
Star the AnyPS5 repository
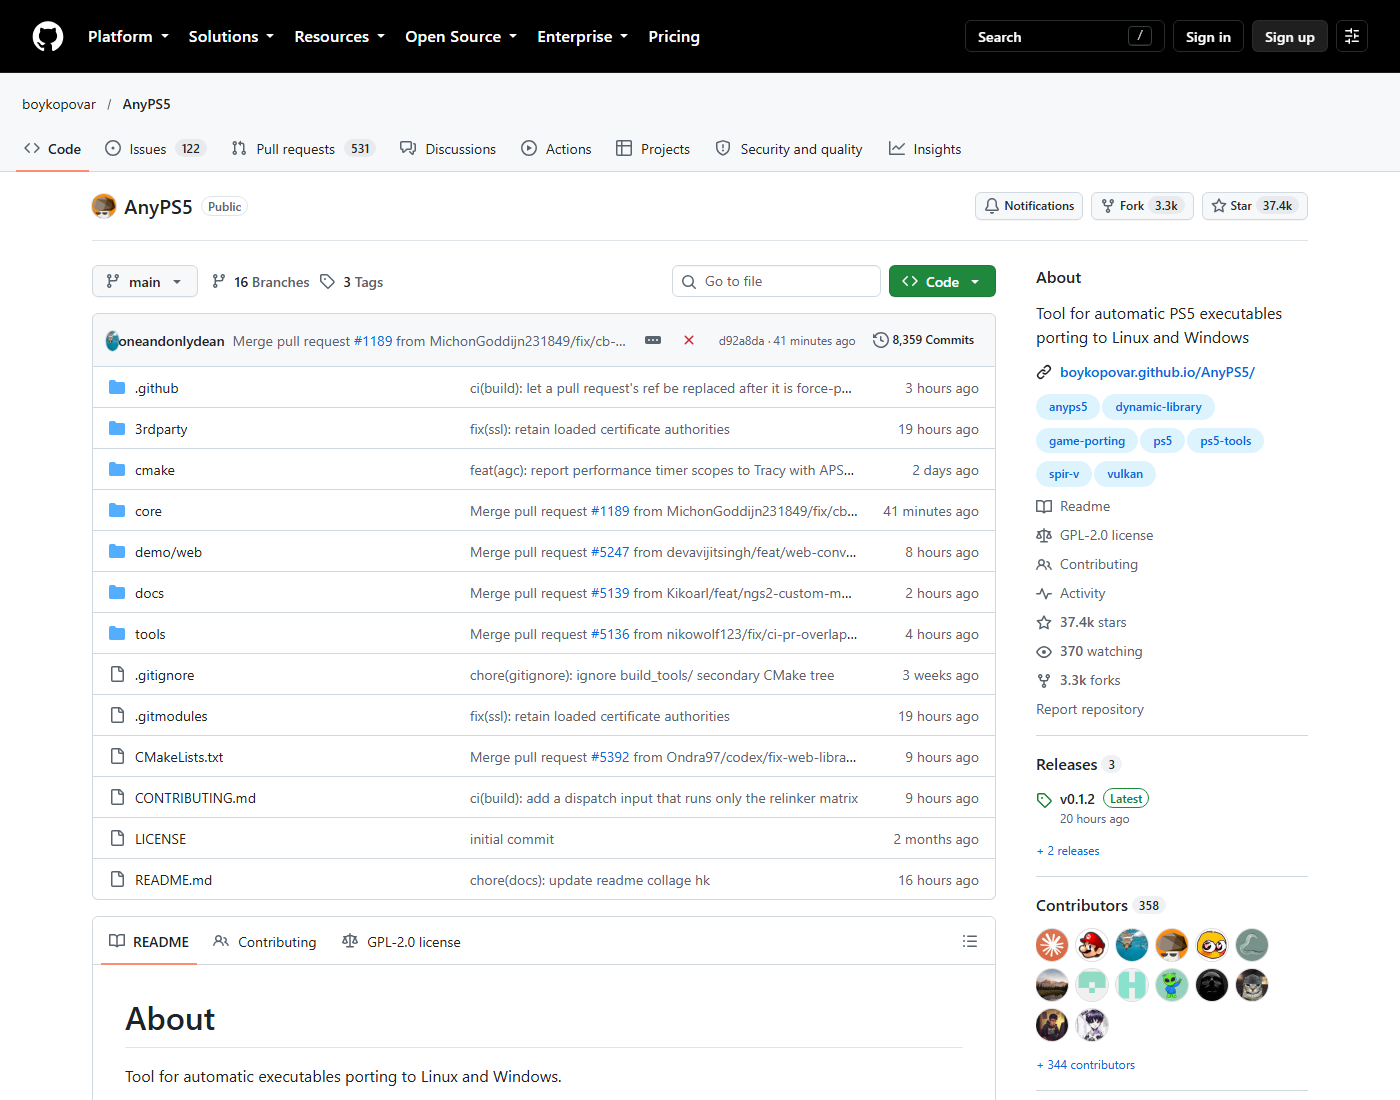(x=1255, y=206)
